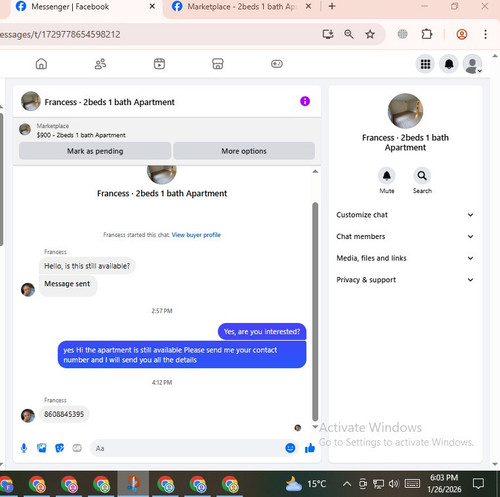
Task: Open taskbar clock showing 6:03 PM
Action: click(444, 483)
